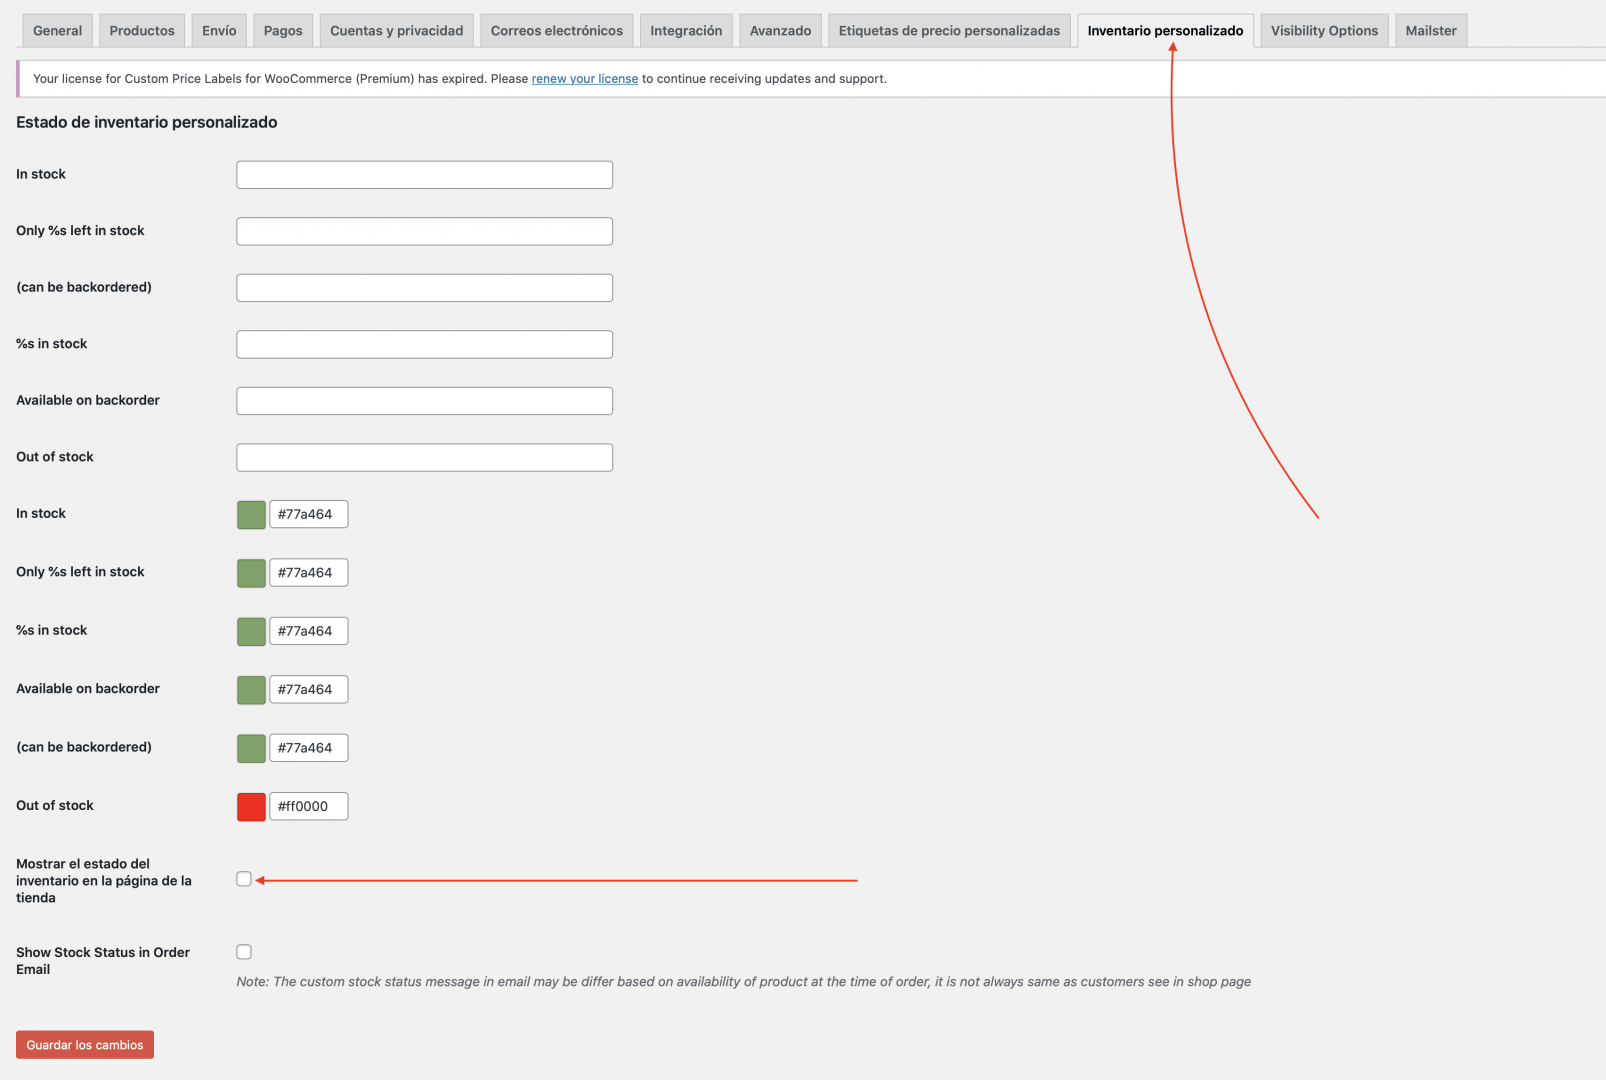Open the Available on backorder color swatch

pyautogui.click(x=251, y=690)
